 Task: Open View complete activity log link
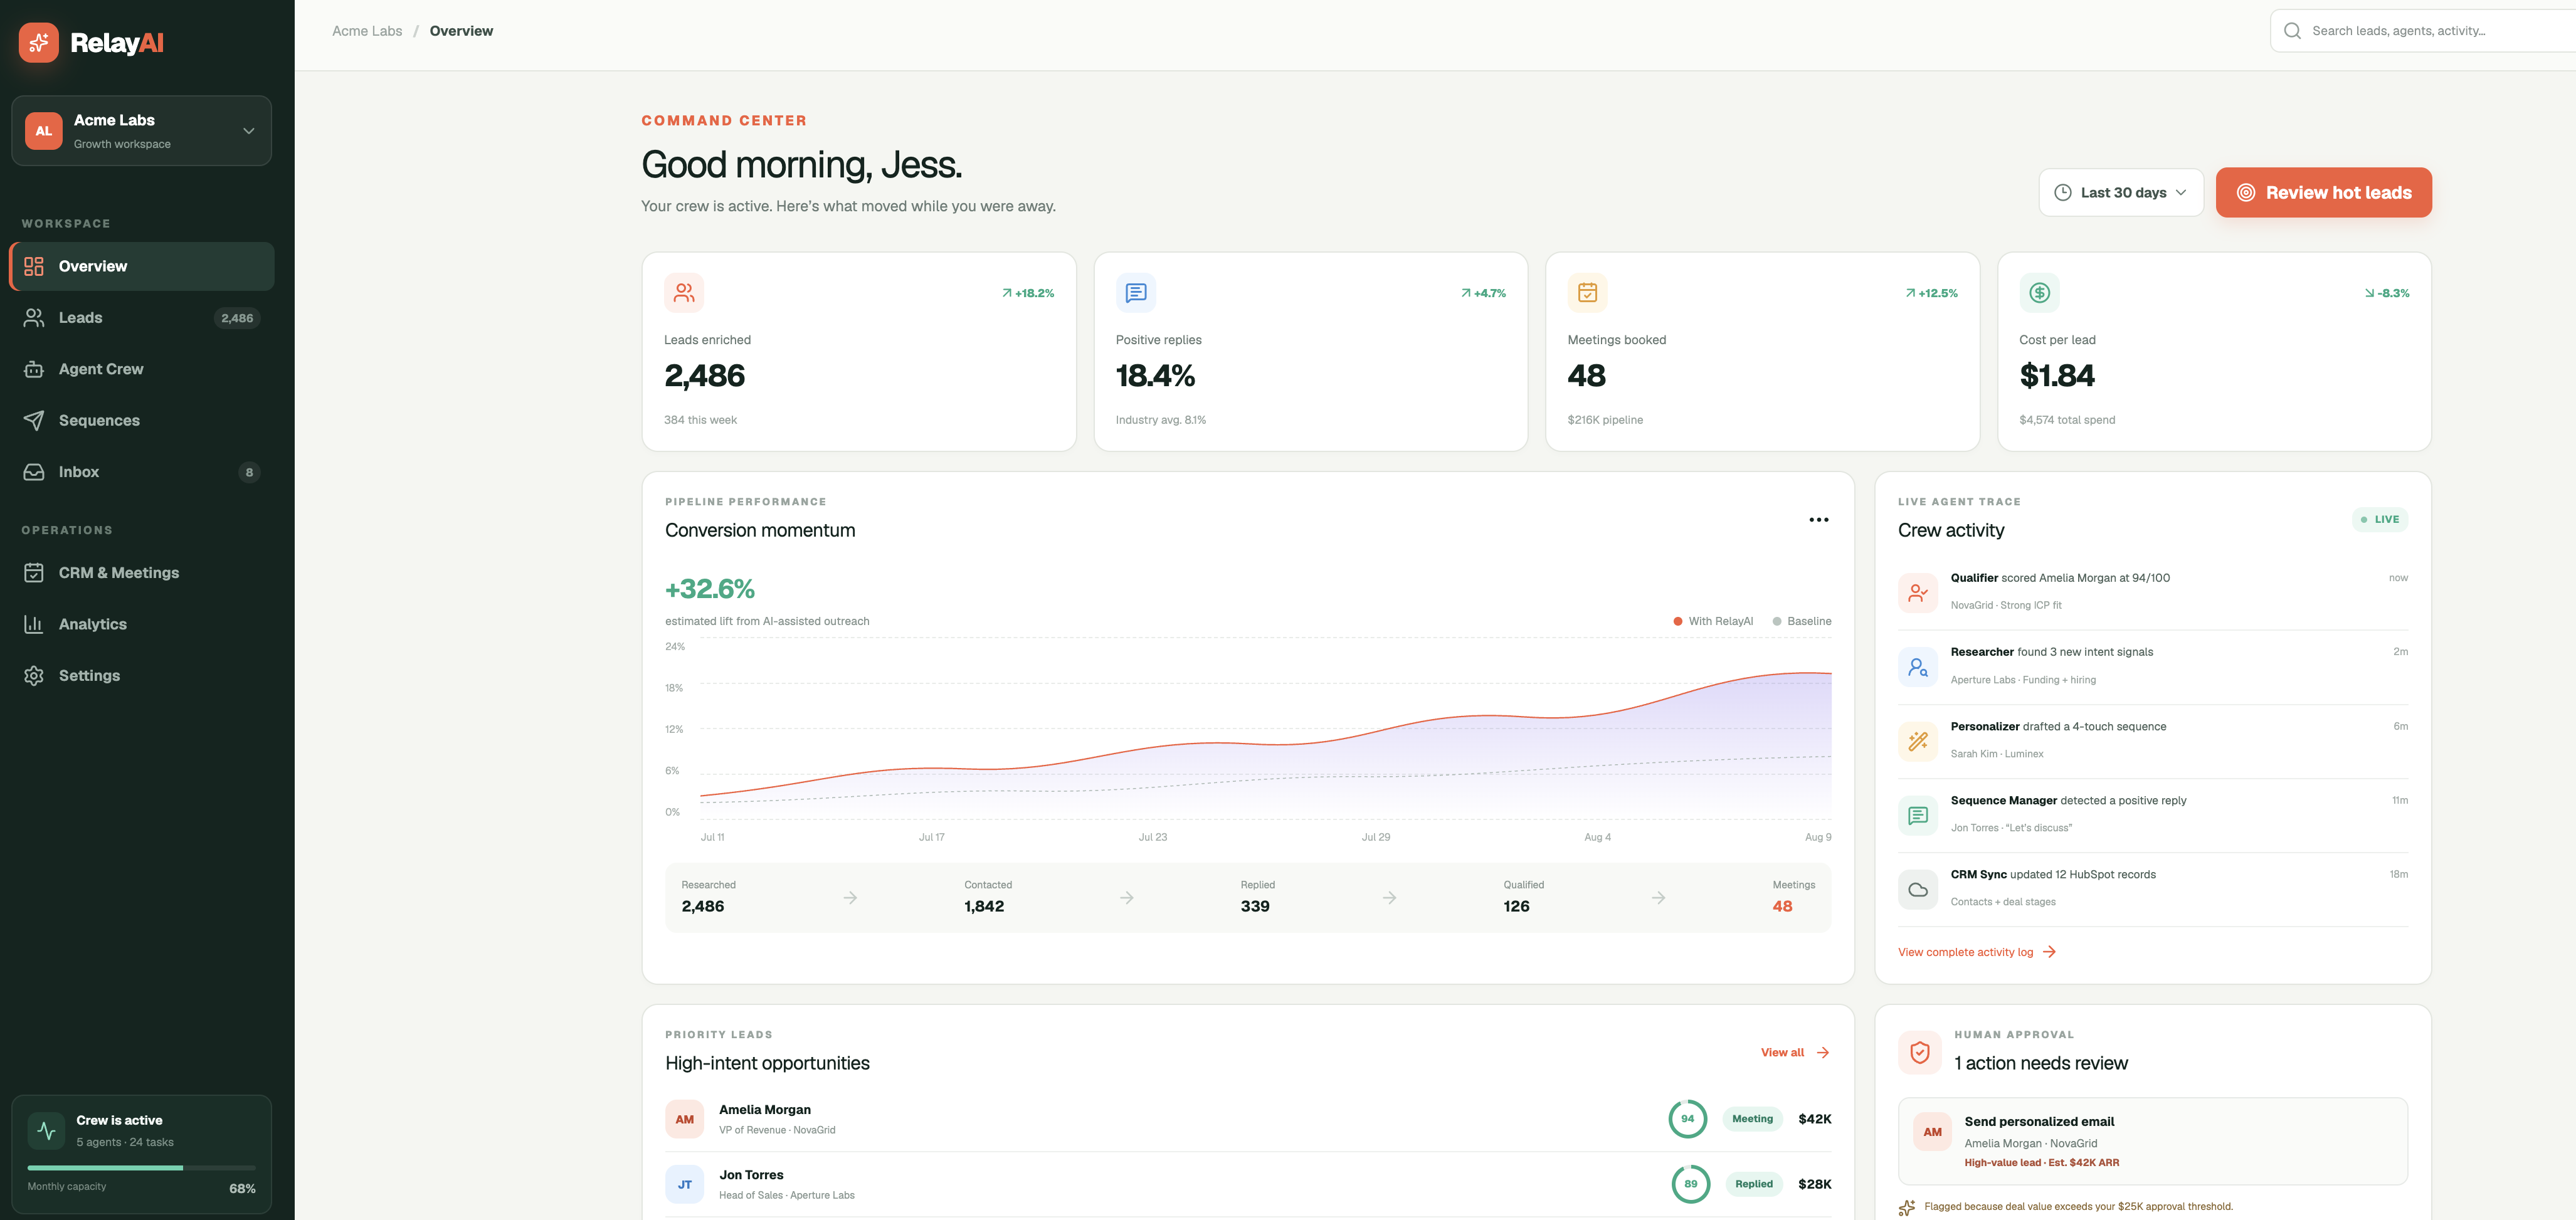[1976, 952]
